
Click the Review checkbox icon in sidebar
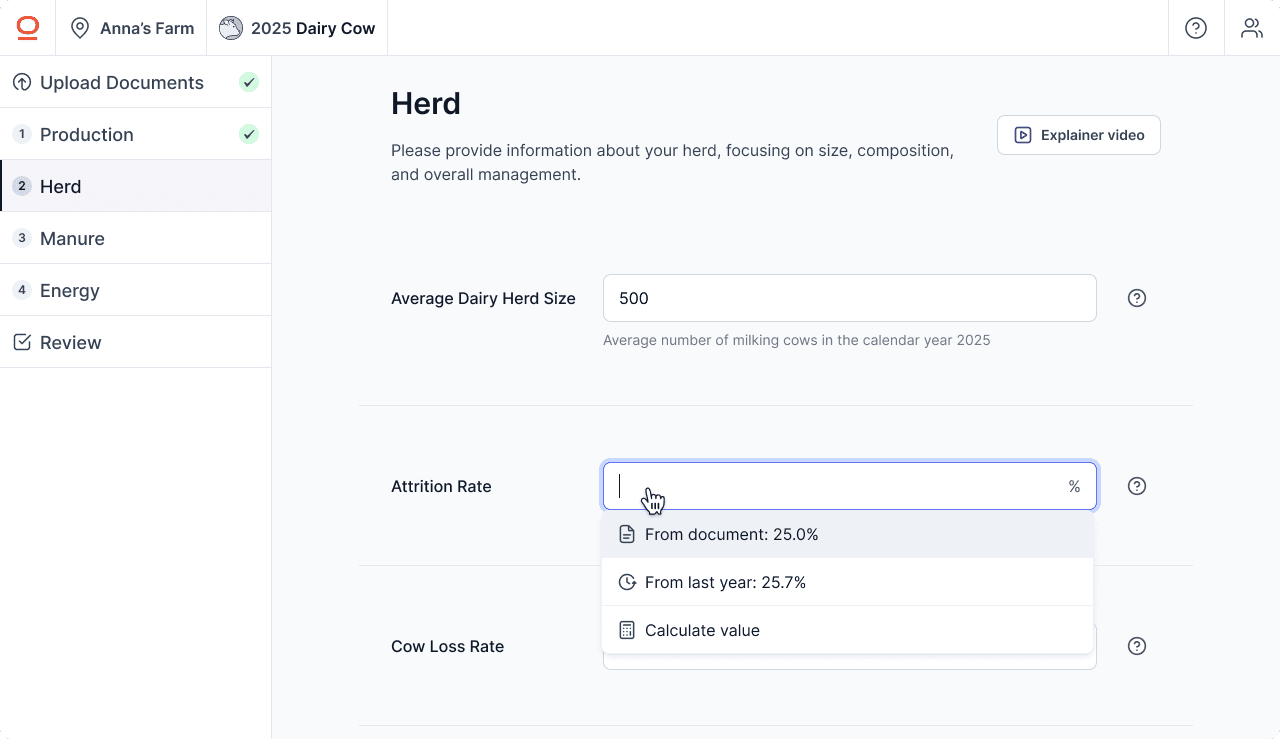pyautogui.click(x=22, y=343)
